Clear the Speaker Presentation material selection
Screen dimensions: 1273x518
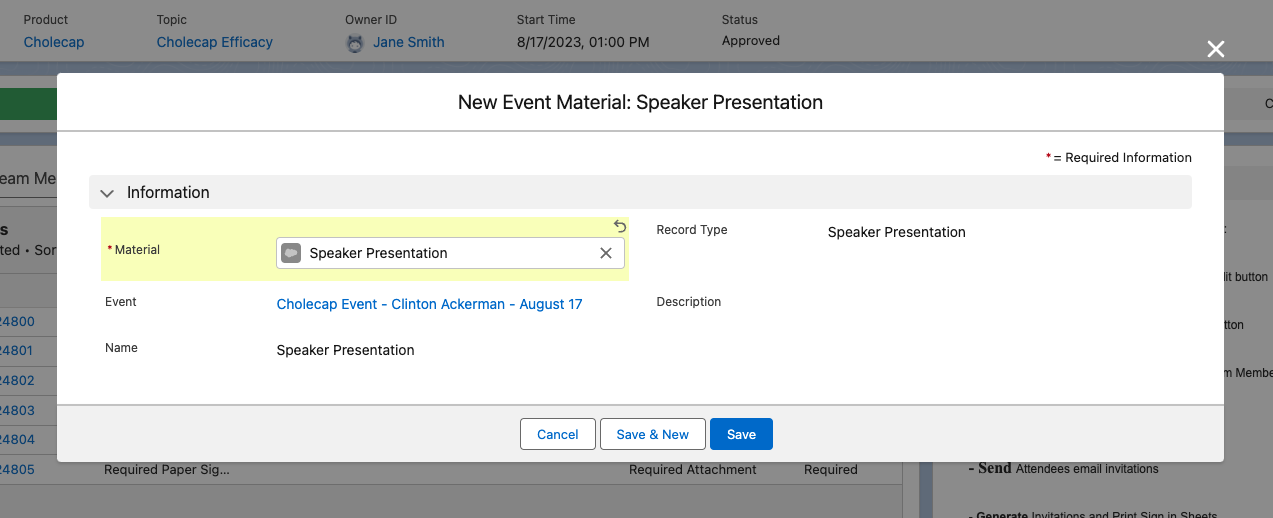point(605,253)
